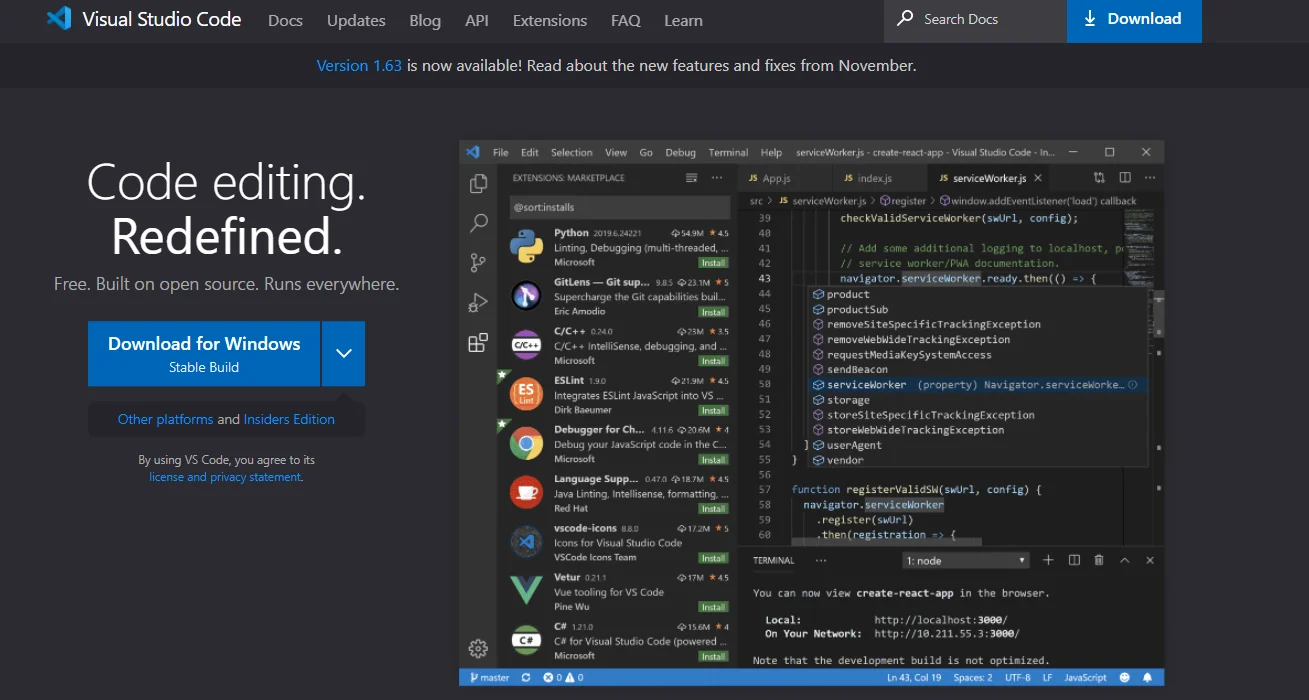Click 'Ln 43, Col 19' in status bar
This screenshot has height=700, width=1309.
tap(914, 677)
